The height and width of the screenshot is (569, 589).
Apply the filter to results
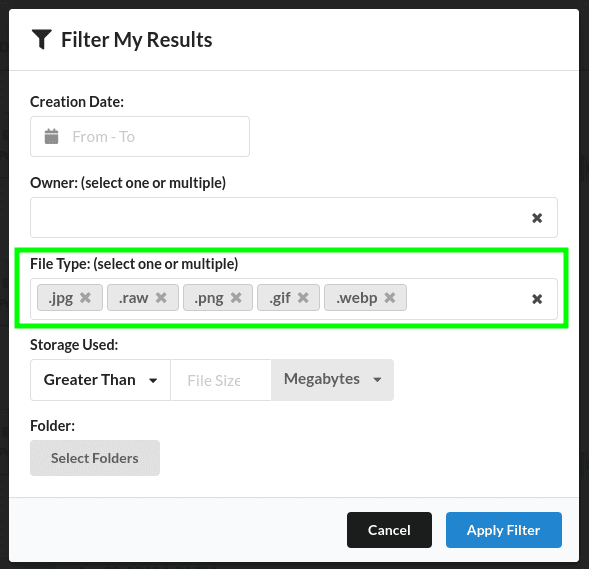tap(504, 530)
